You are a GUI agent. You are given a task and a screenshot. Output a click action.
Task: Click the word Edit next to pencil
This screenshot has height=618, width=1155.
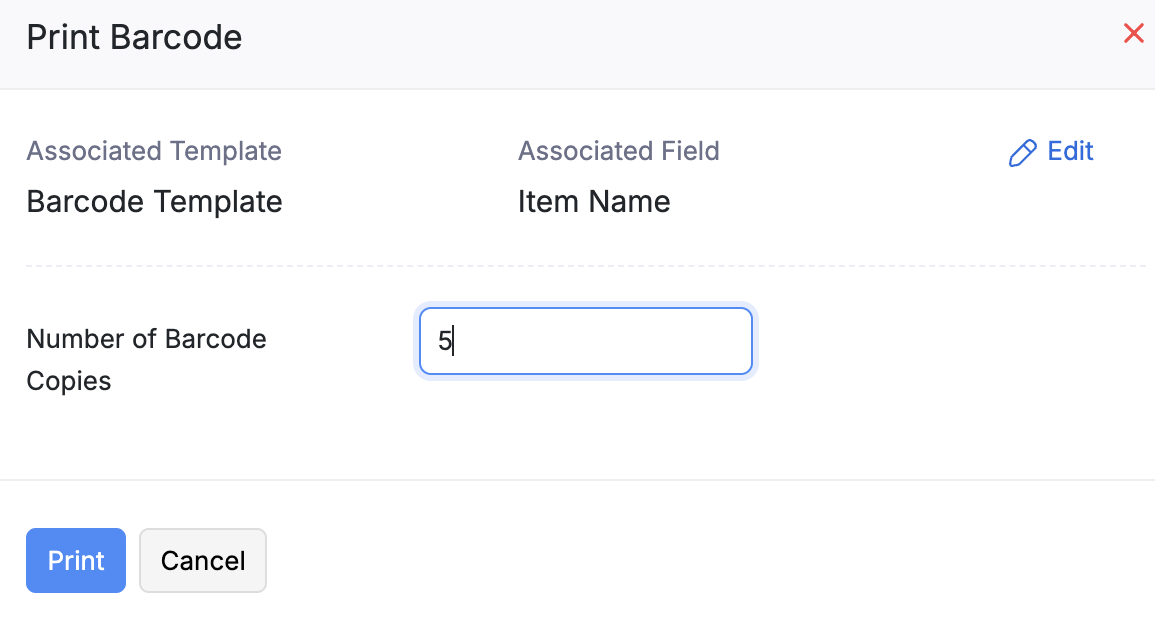click(x=1070, y=152)
